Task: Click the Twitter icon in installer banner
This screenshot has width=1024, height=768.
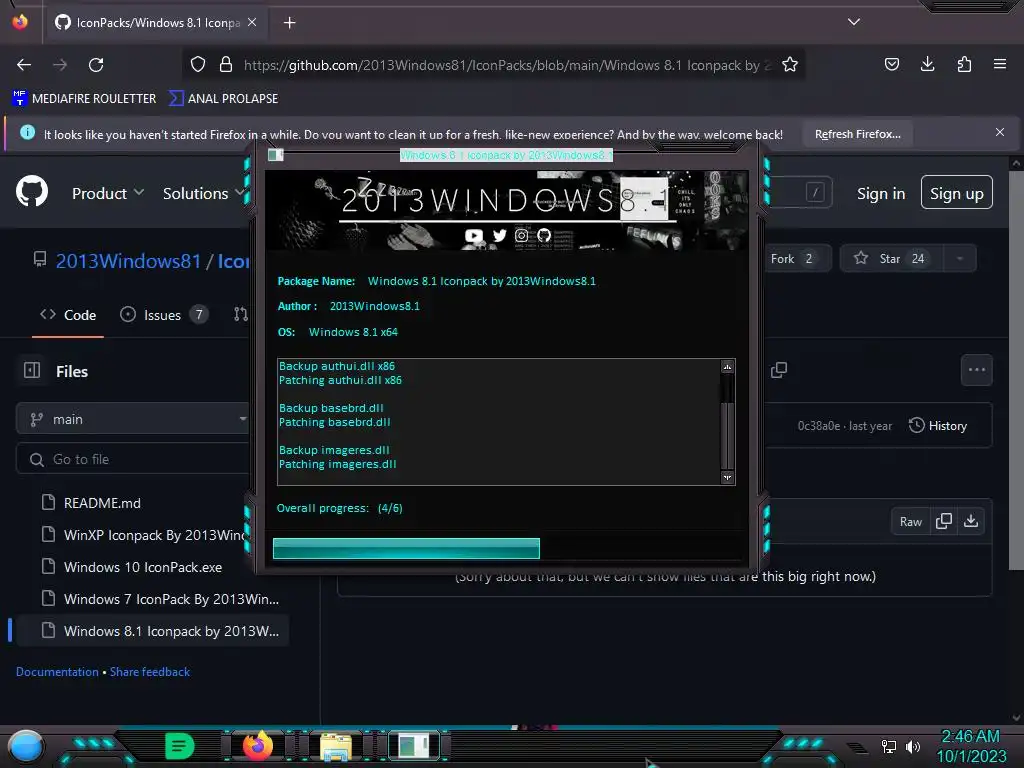Action: [x=499, y=235]
